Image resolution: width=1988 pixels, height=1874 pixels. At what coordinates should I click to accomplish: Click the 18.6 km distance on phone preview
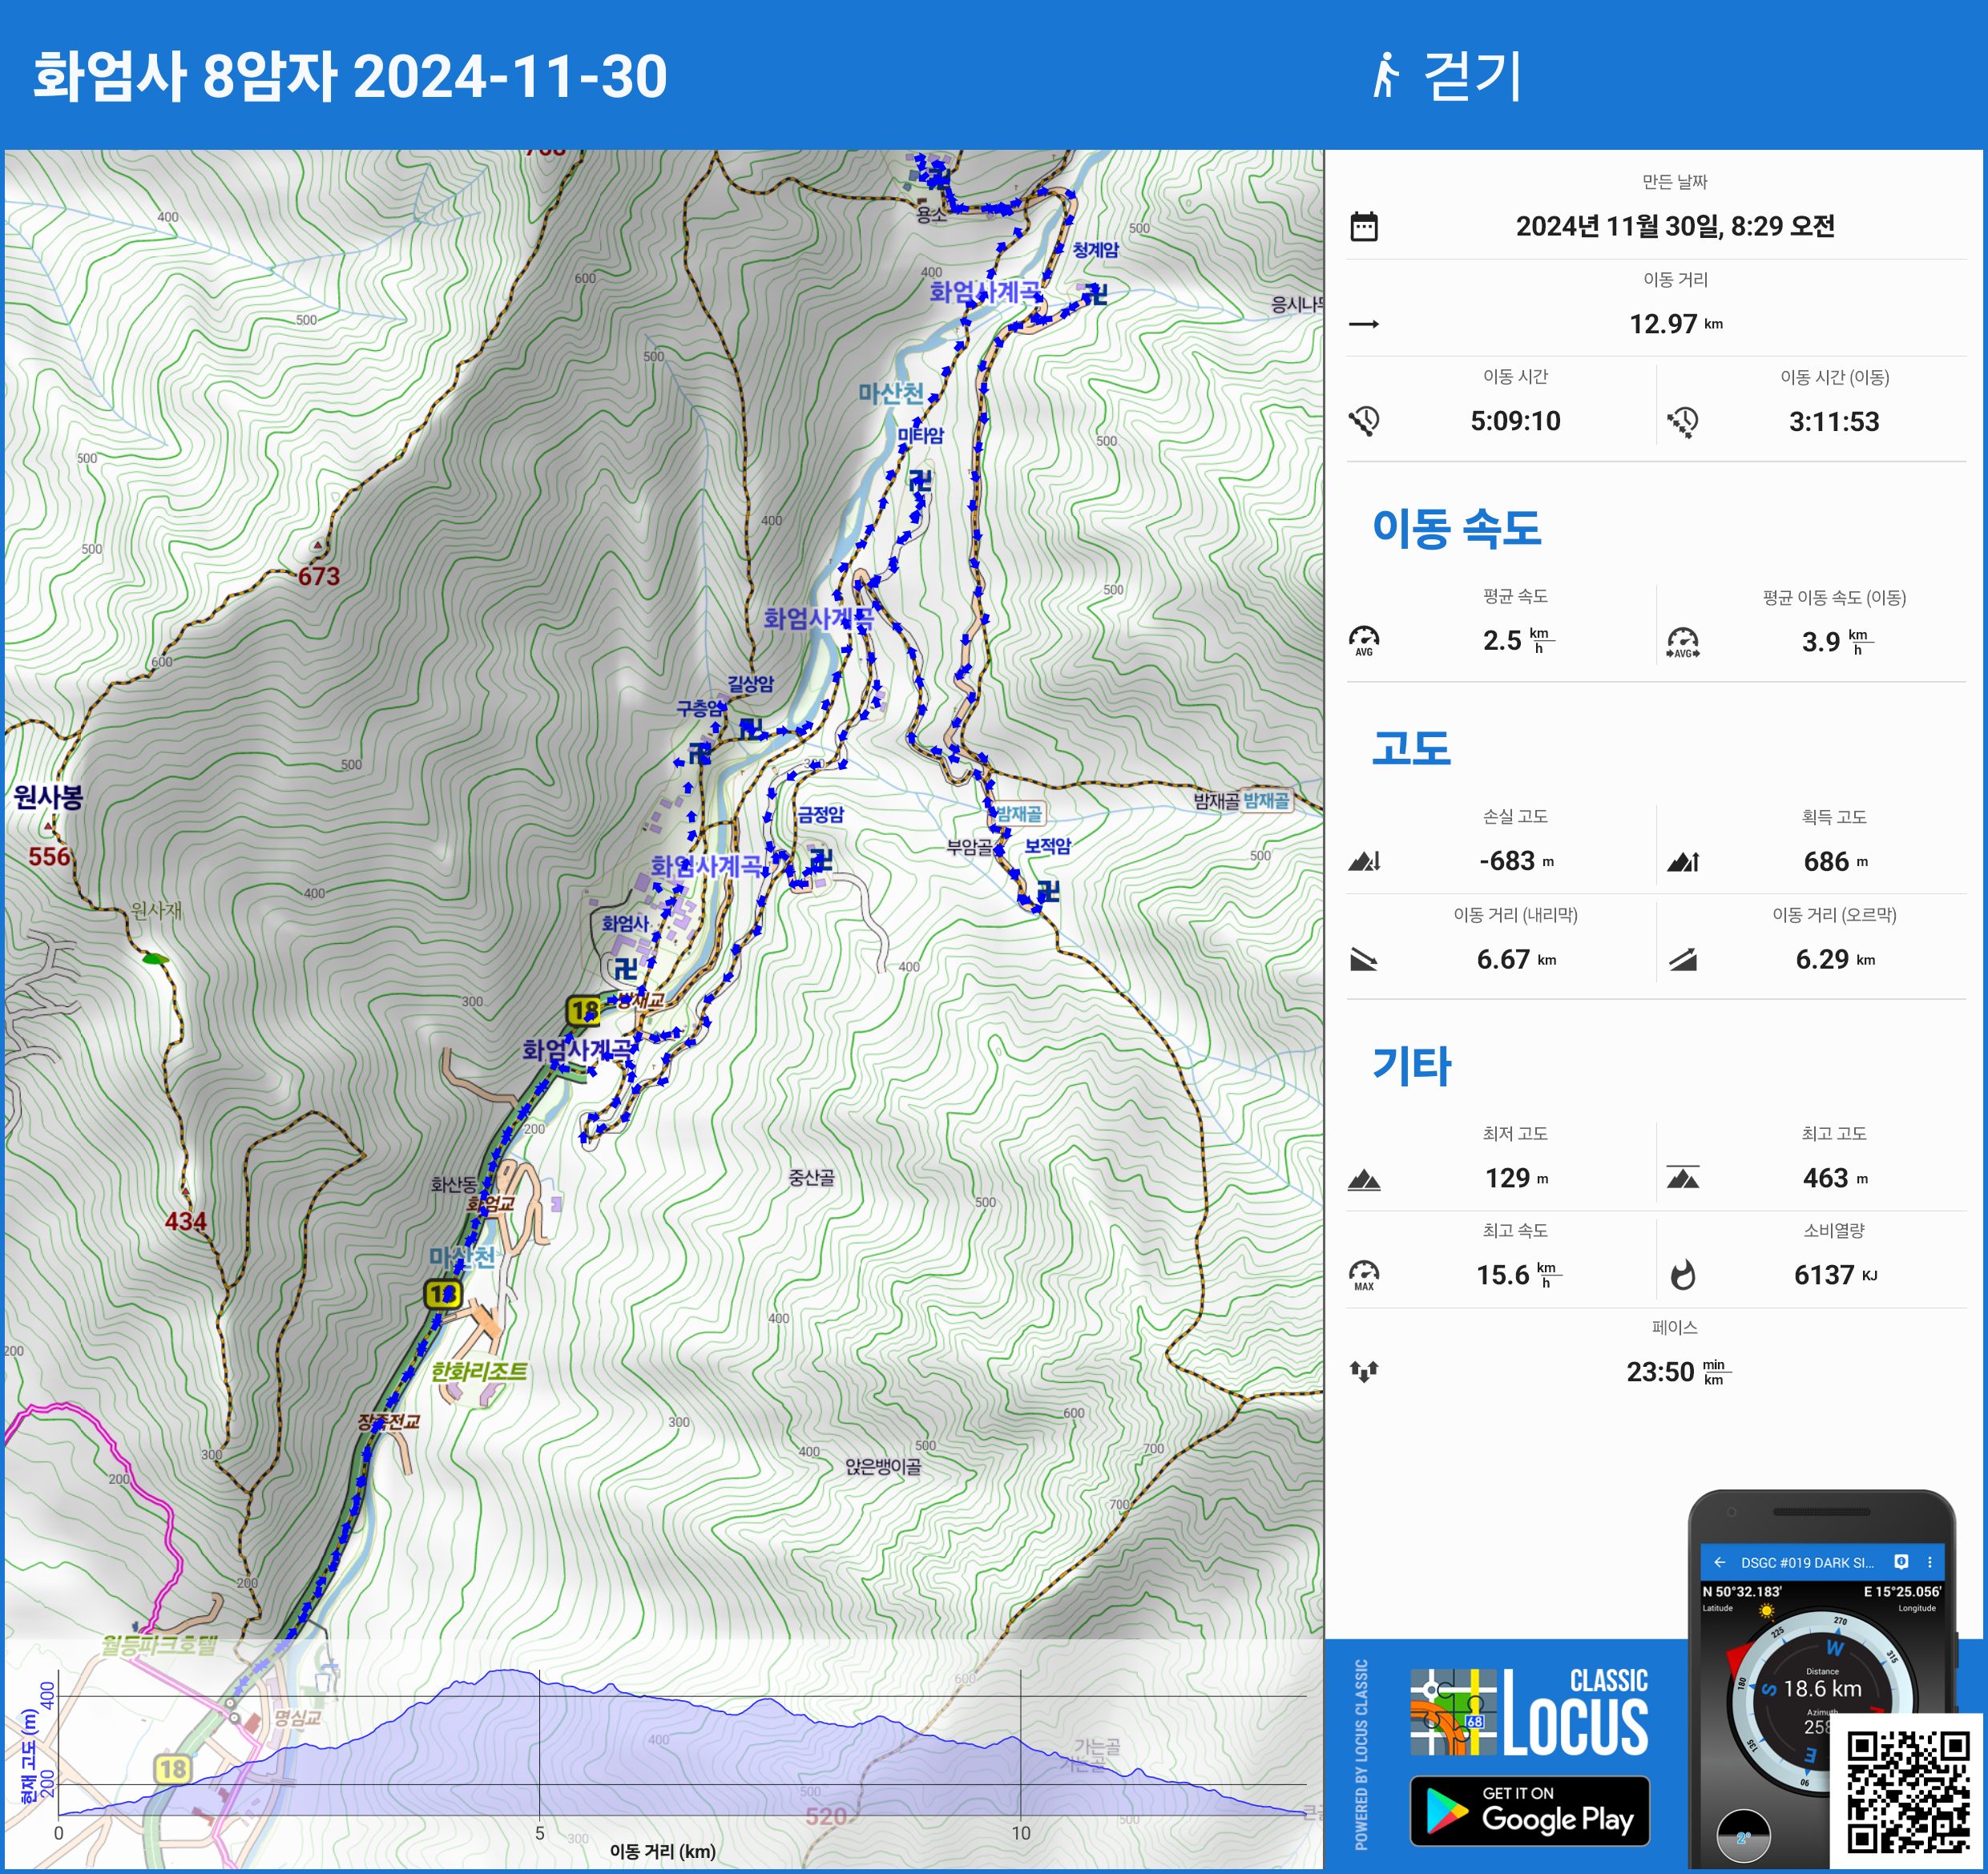pos(1822,1689)
